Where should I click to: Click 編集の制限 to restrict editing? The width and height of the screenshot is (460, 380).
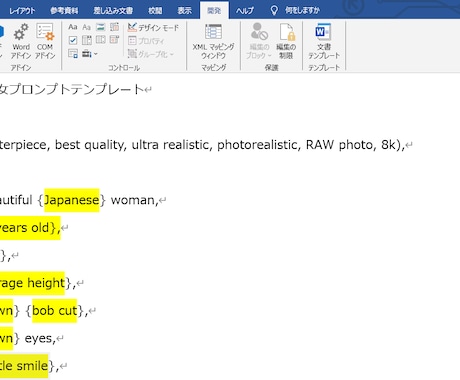pos(286,41)
